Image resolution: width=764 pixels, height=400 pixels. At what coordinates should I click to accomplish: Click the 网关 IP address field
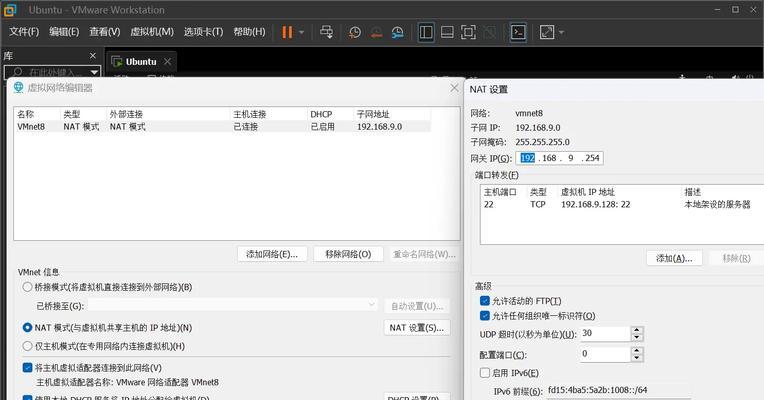(559, 158)
